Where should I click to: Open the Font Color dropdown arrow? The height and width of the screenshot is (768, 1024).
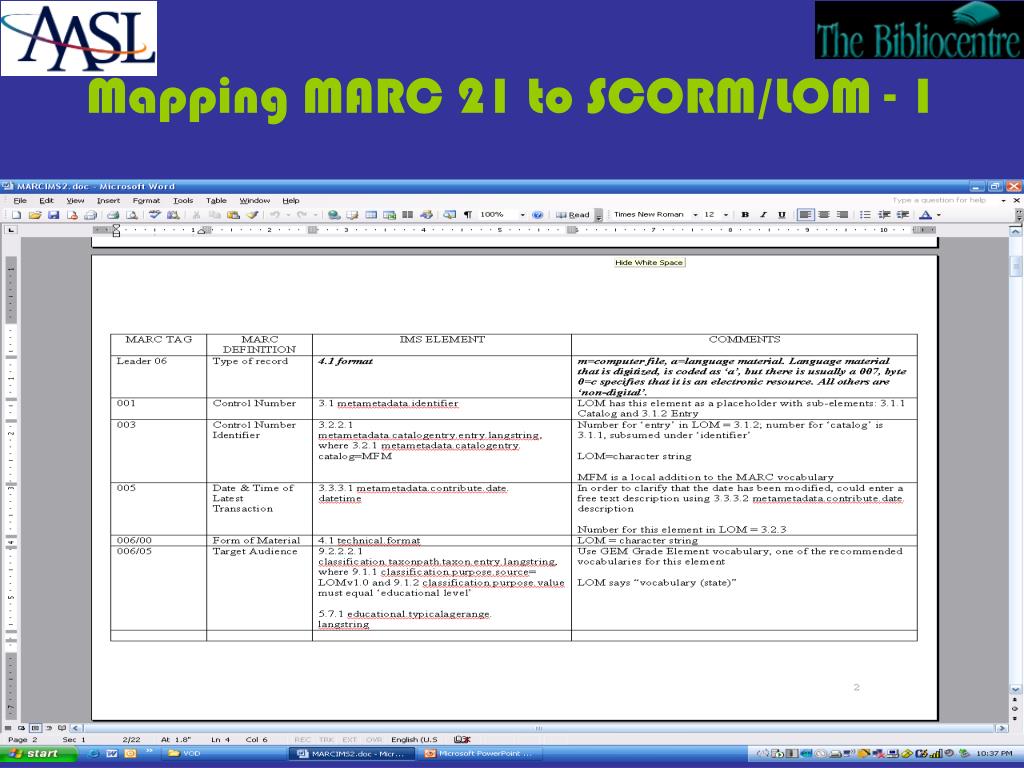(939, 215)
